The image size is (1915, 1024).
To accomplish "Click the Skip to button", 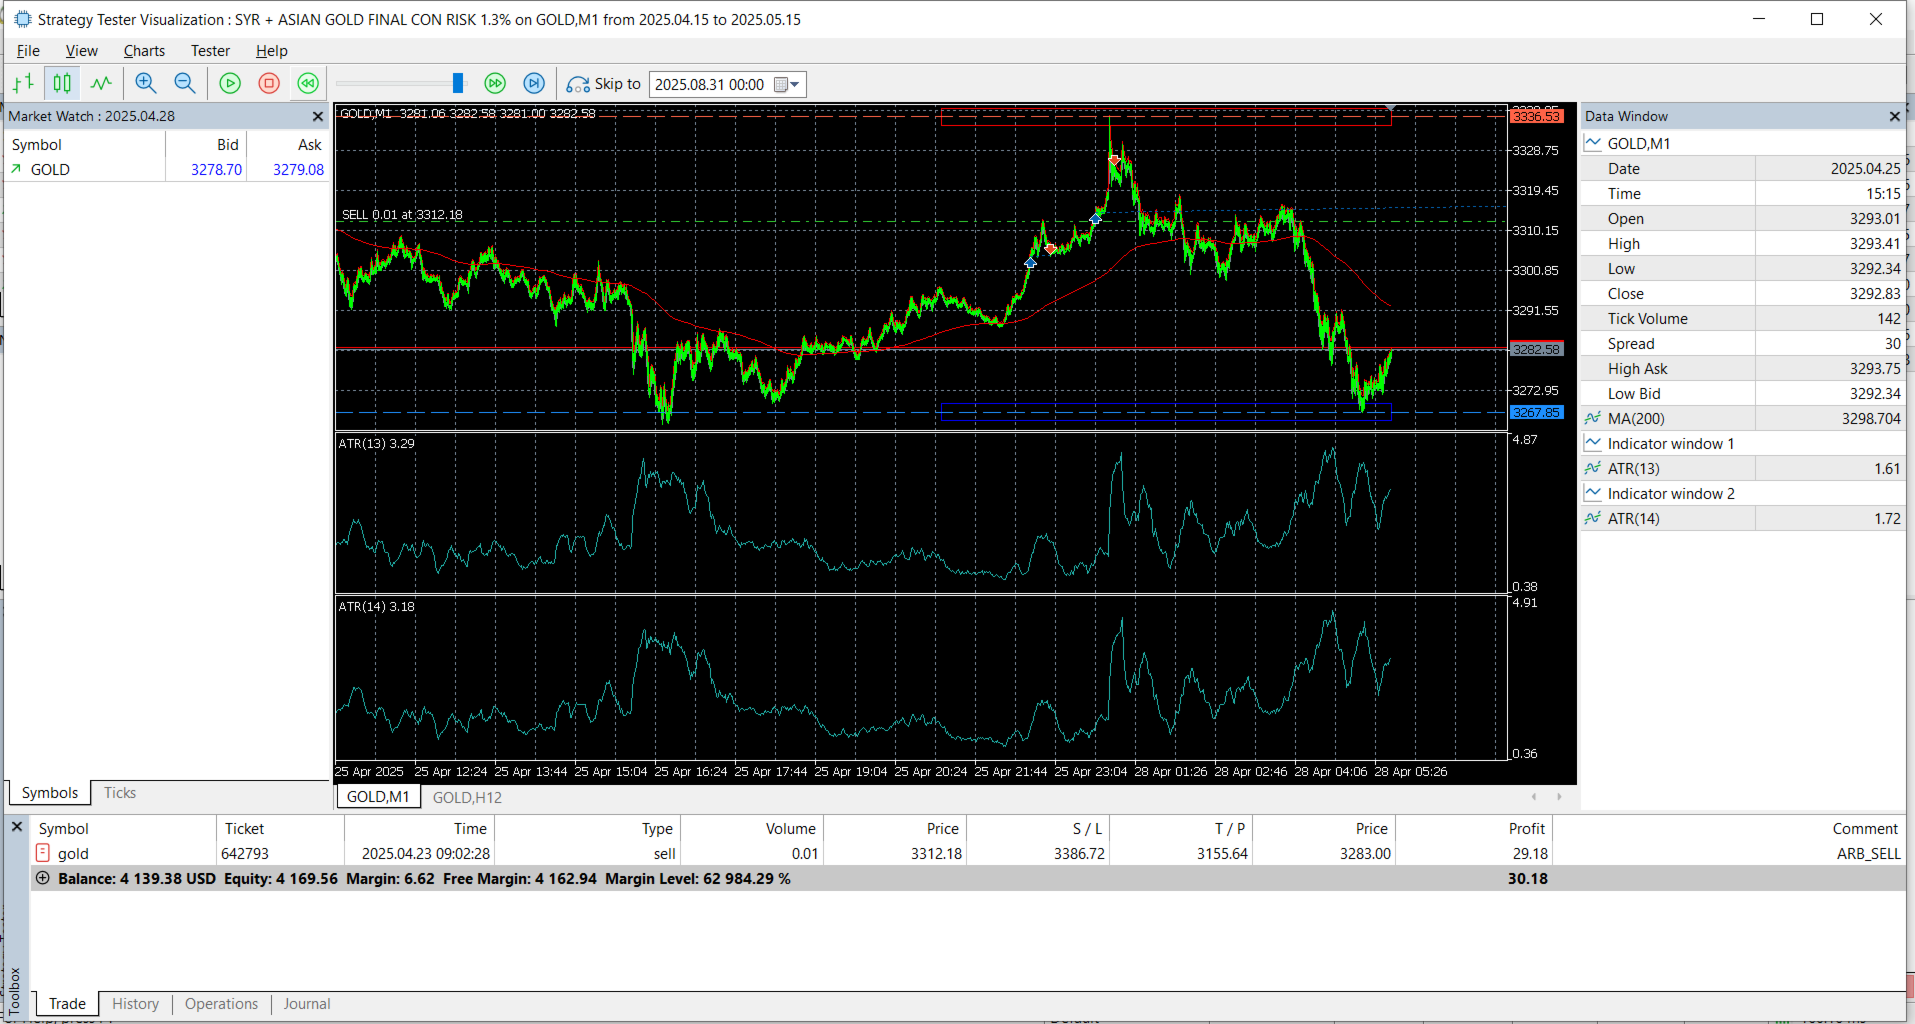I will (604, 84).
